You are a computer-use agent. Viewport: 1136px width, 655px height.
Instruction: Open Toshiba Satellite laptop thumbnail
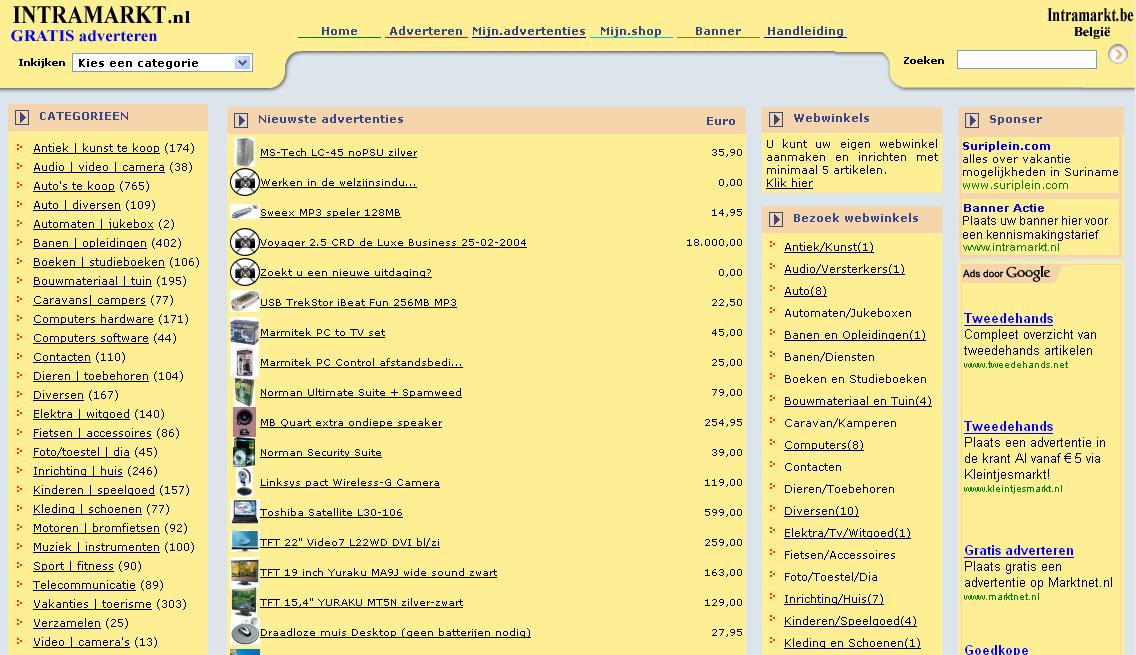pyautogui.click(x=245, y=512)
